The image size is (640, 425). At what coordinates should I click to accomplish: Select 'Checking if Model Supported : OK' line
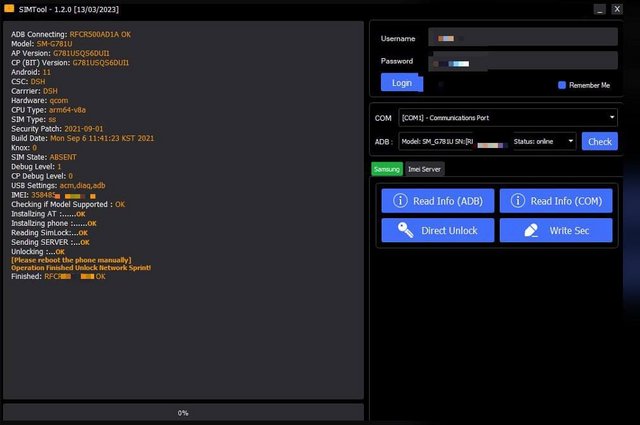click(x=68, y=204)
